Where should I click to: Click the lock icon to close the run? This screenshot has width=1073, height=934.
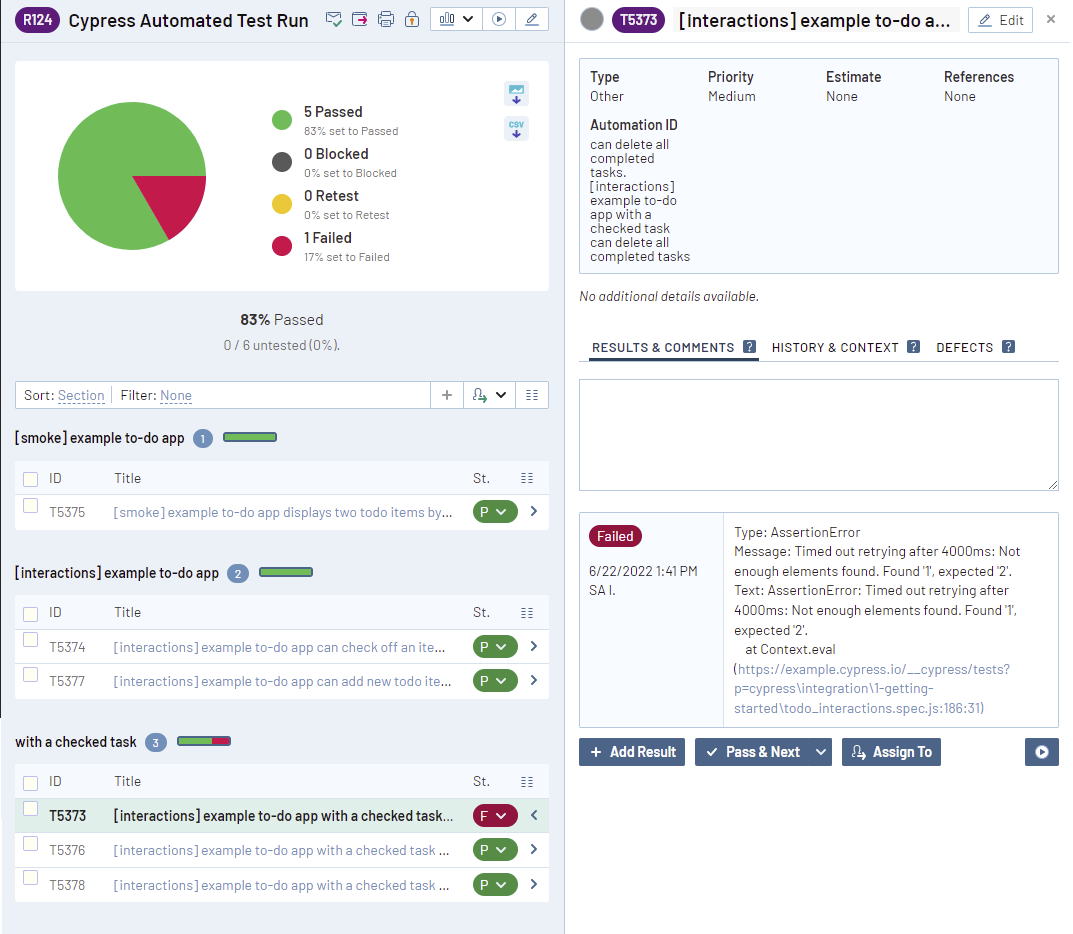click(x=411, y=20)
